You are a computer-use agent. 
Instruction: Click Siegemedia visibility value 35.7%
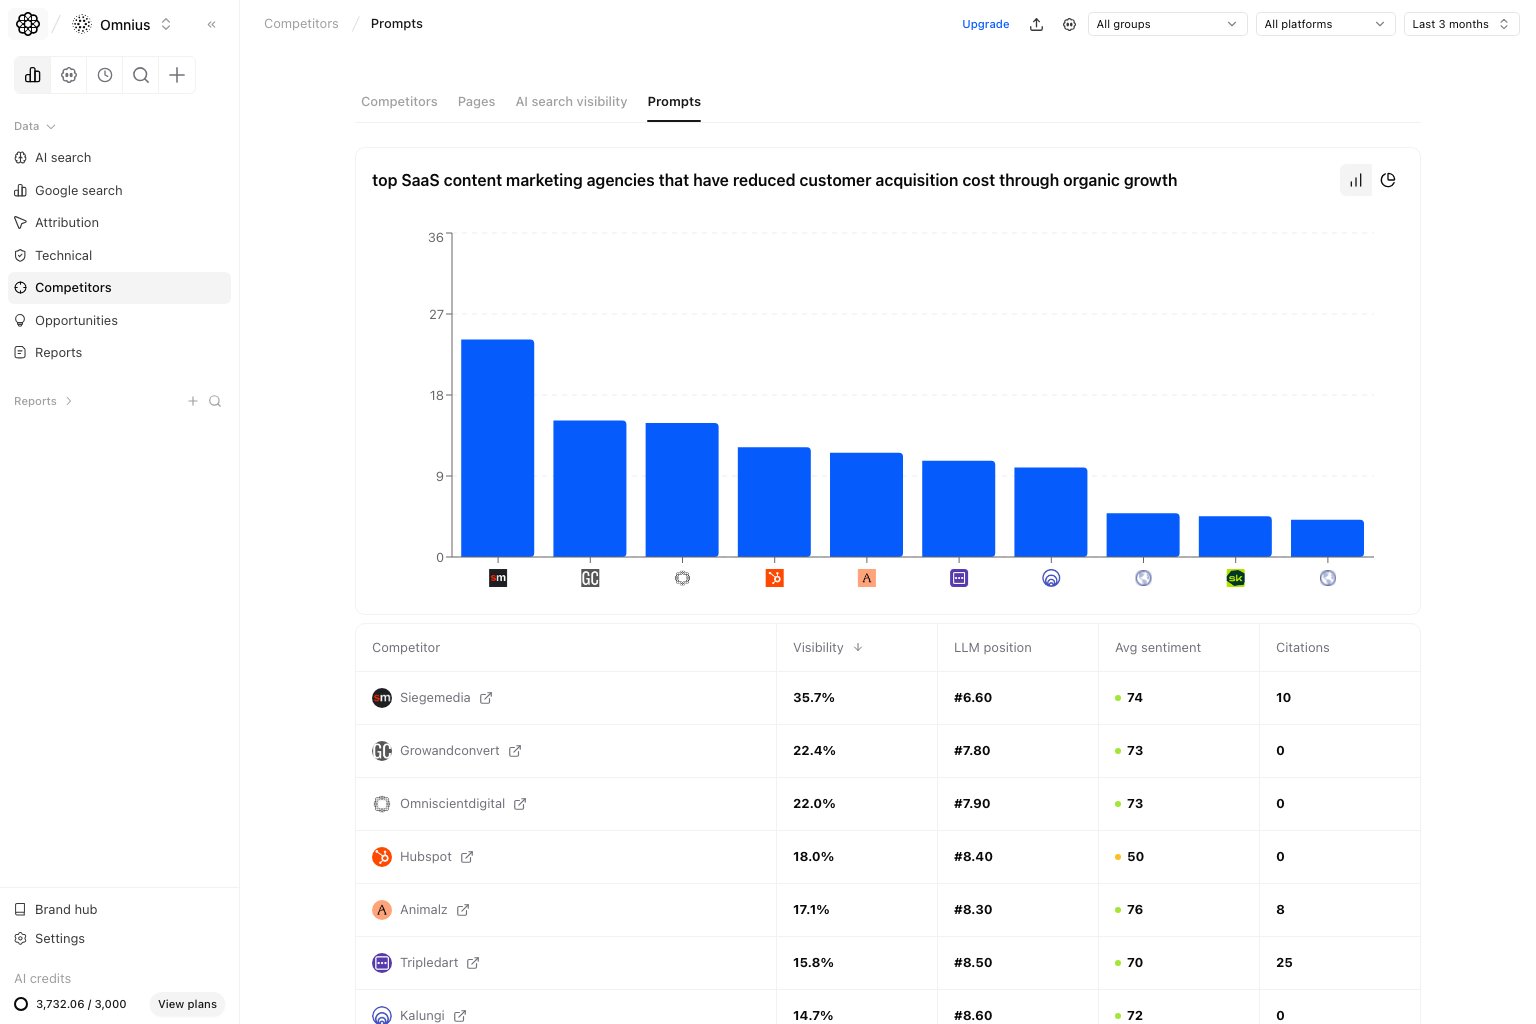(x=814, y=698)
